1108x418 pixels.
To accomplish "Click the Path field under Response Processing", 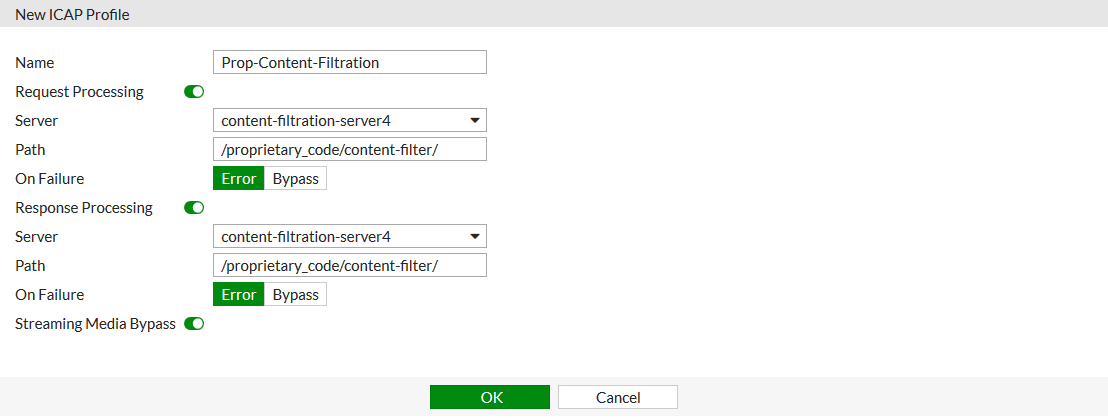I will pos(350,266).
